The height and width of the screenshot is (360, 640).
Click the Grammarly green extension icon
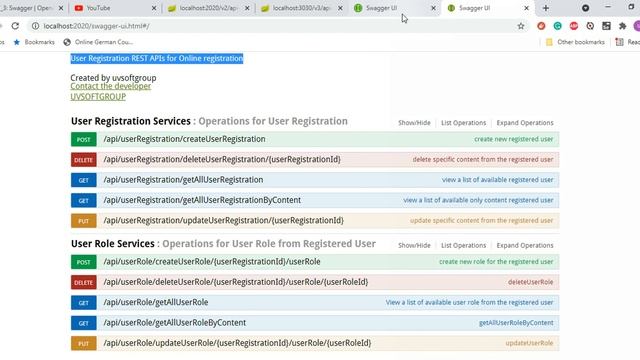pos(558,26)
